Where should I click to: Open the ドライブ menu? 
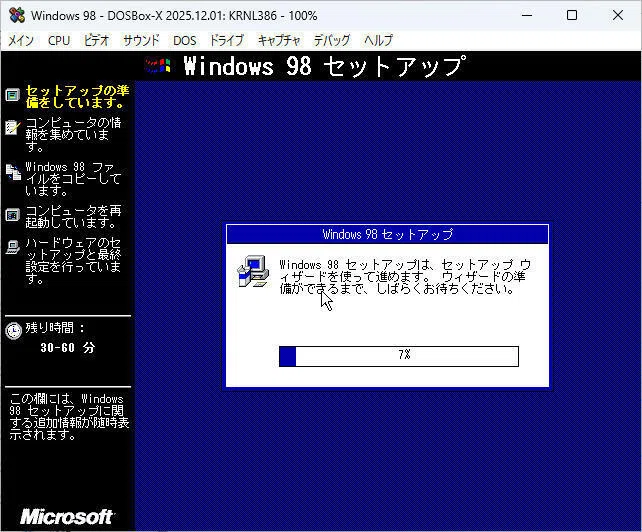226,40
